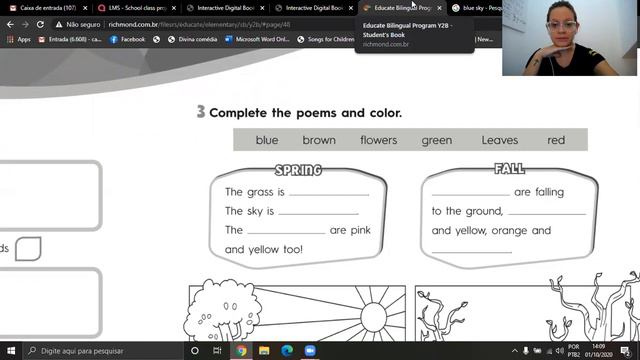Click the FALL poem heading

[509, 168]
